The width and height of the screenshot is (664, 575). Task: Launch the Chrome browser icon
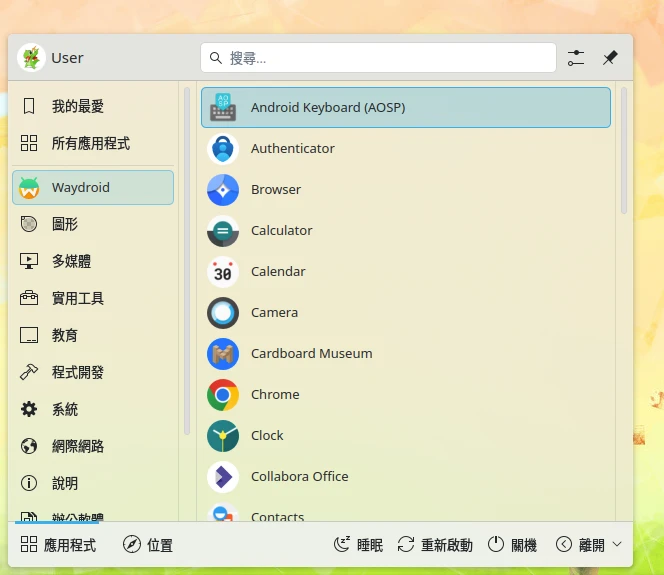click(223, 395)
